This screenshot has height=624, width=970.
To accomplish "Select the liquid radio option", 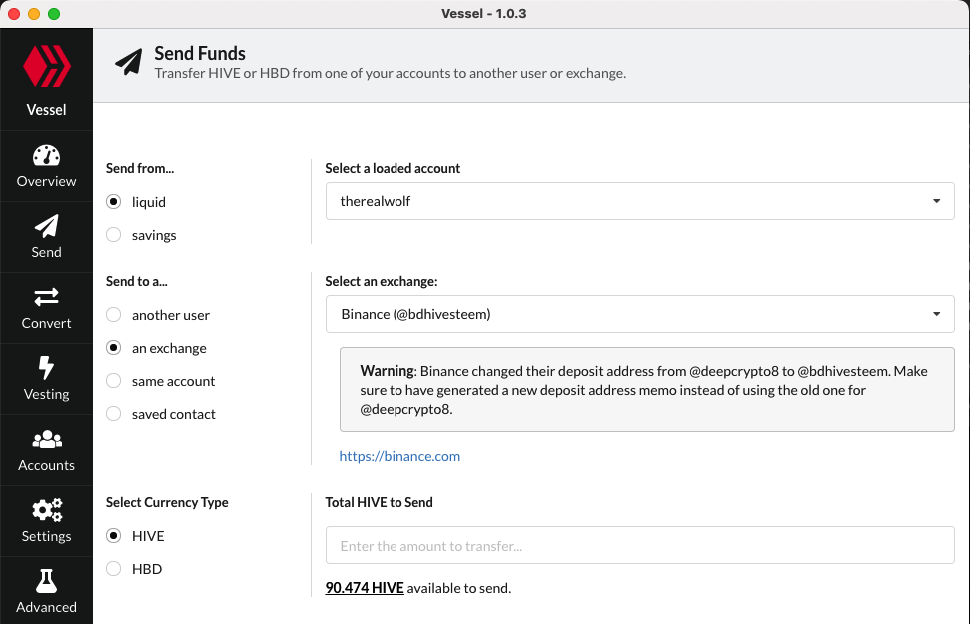I will click(113, 202).
